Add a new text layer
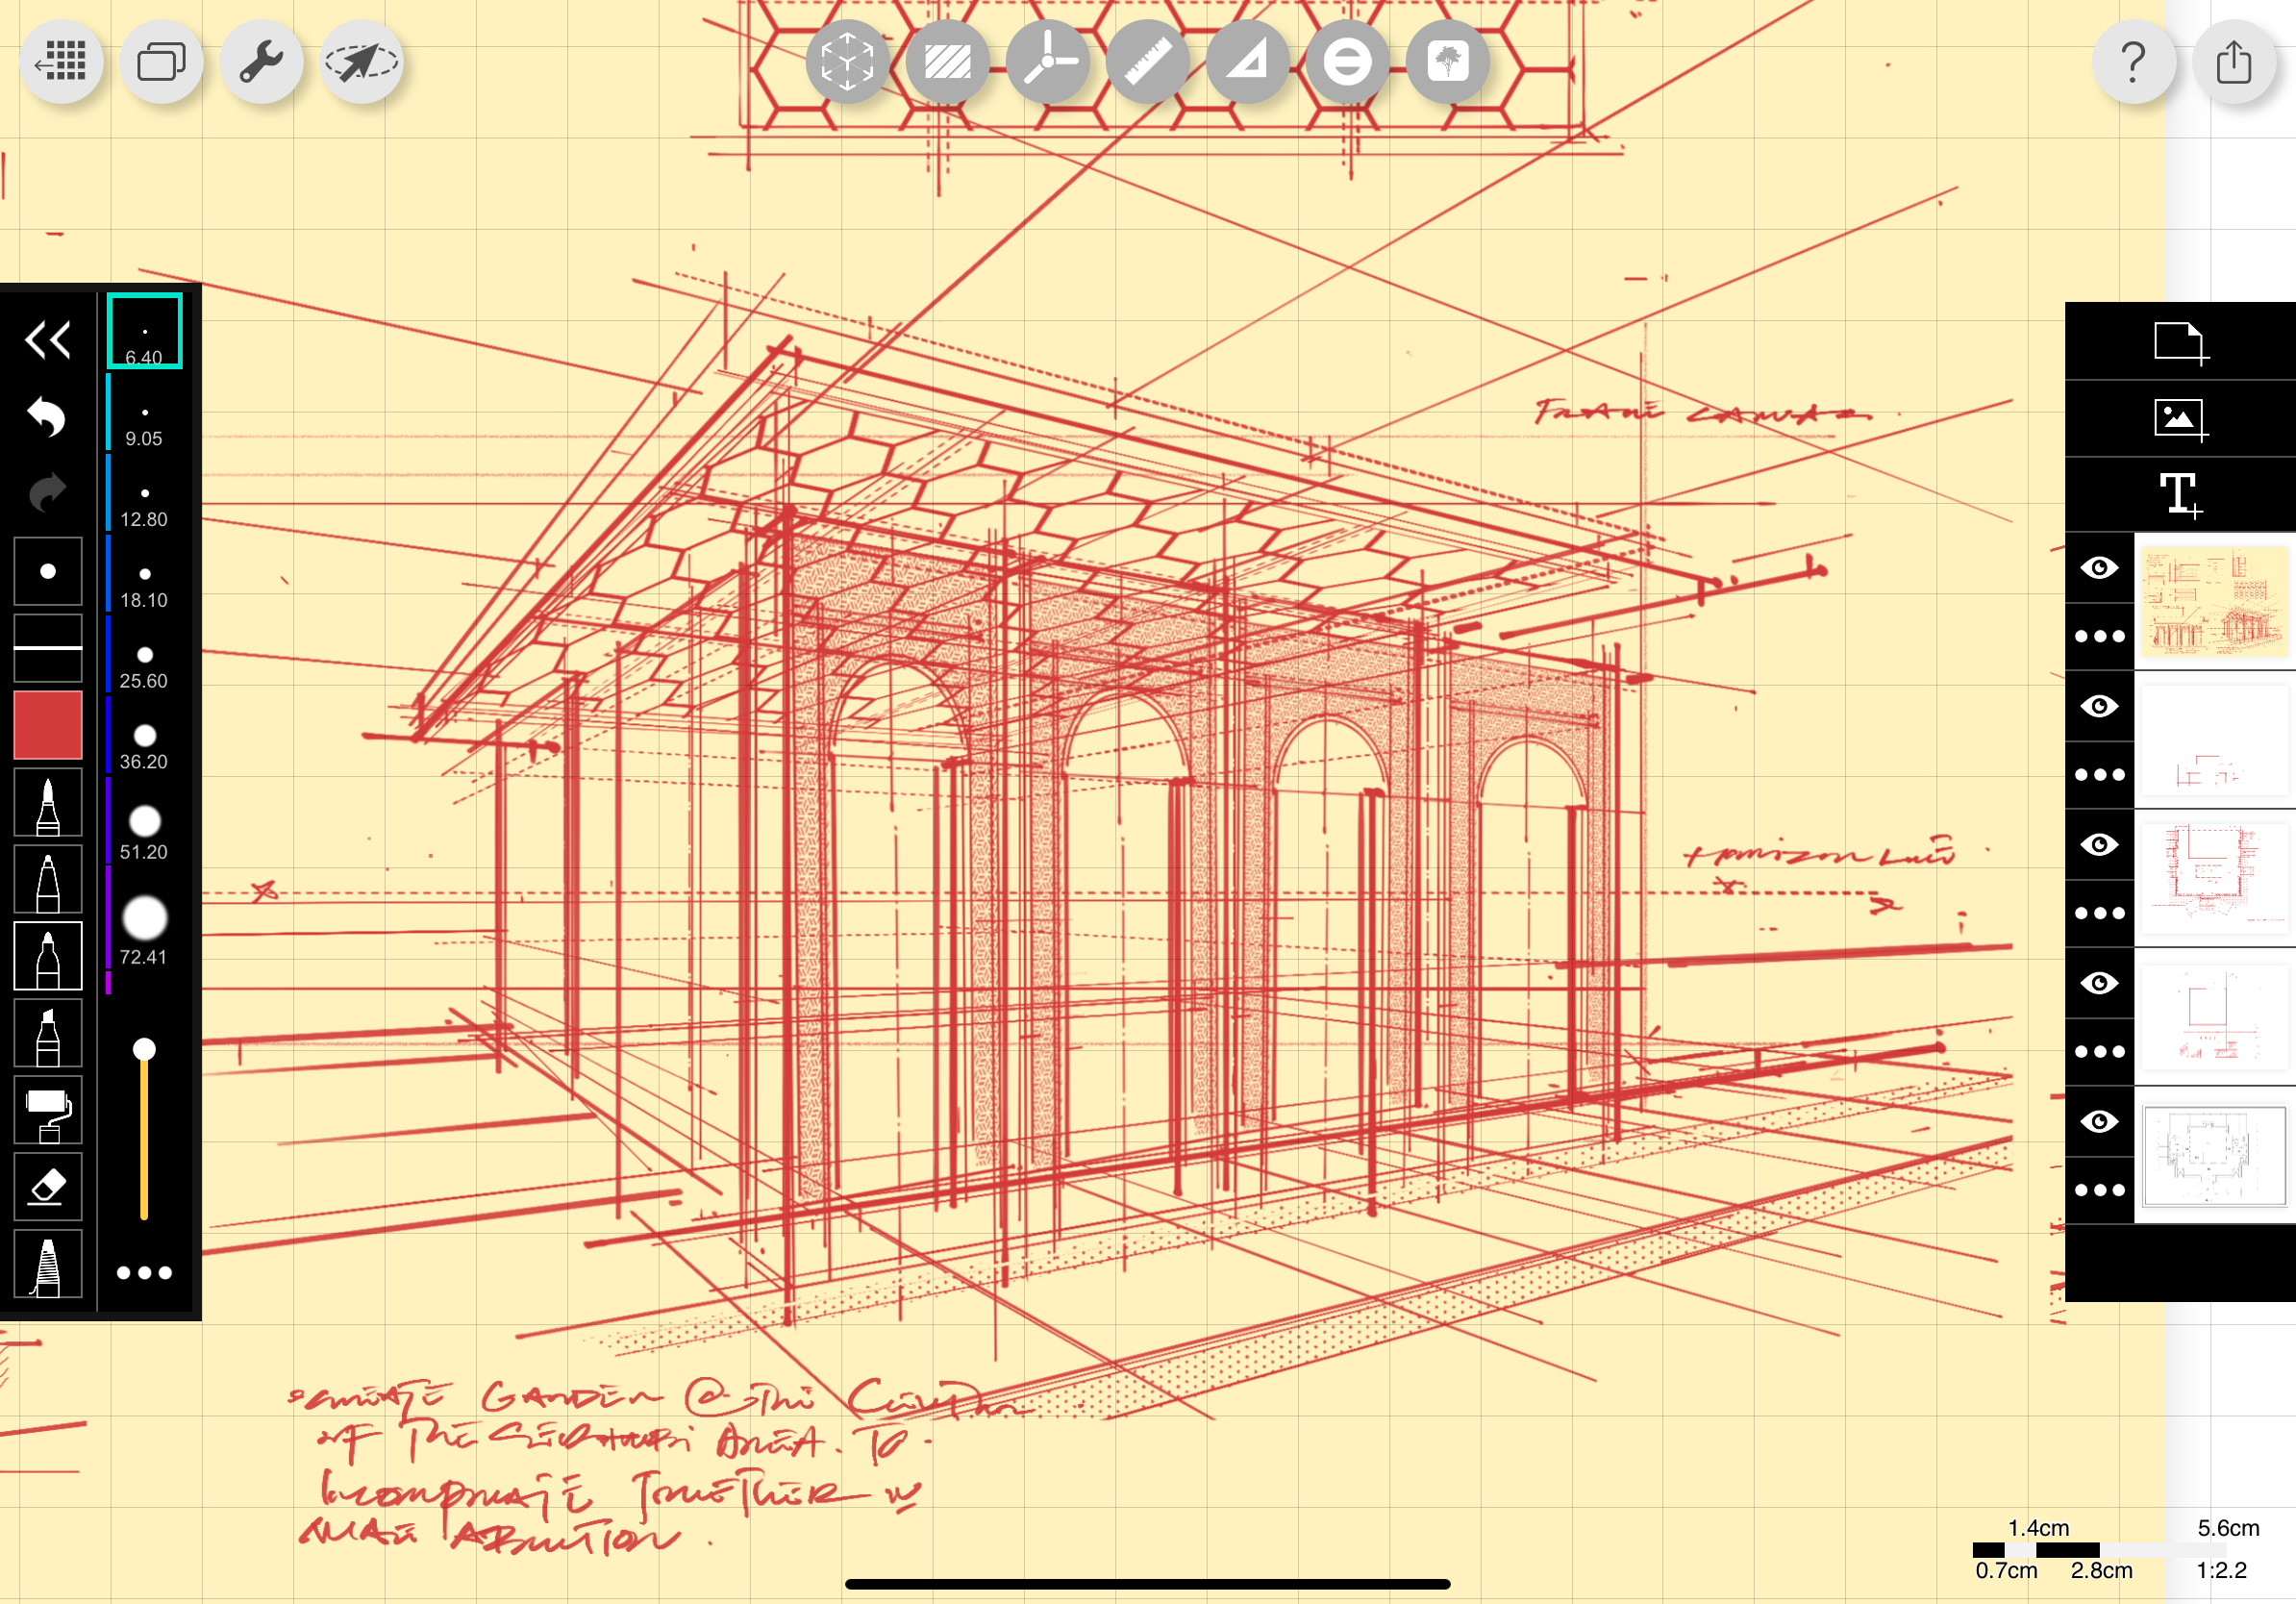This screenshot has height=1604, width=2296. (x=2180, y=495)
